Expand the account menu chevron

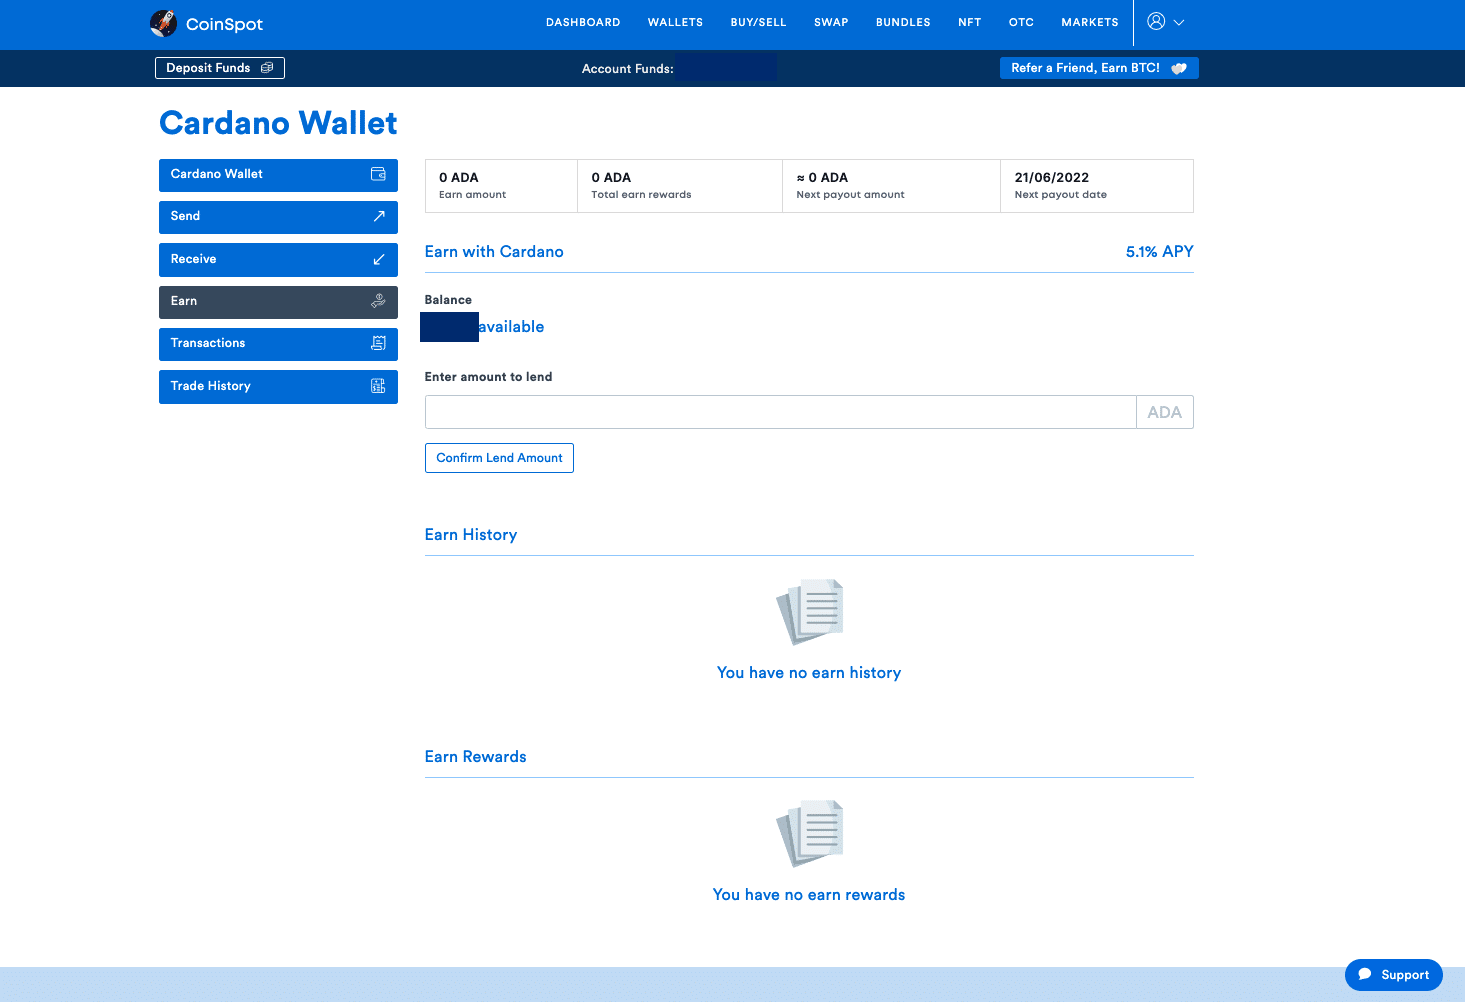1179,22
